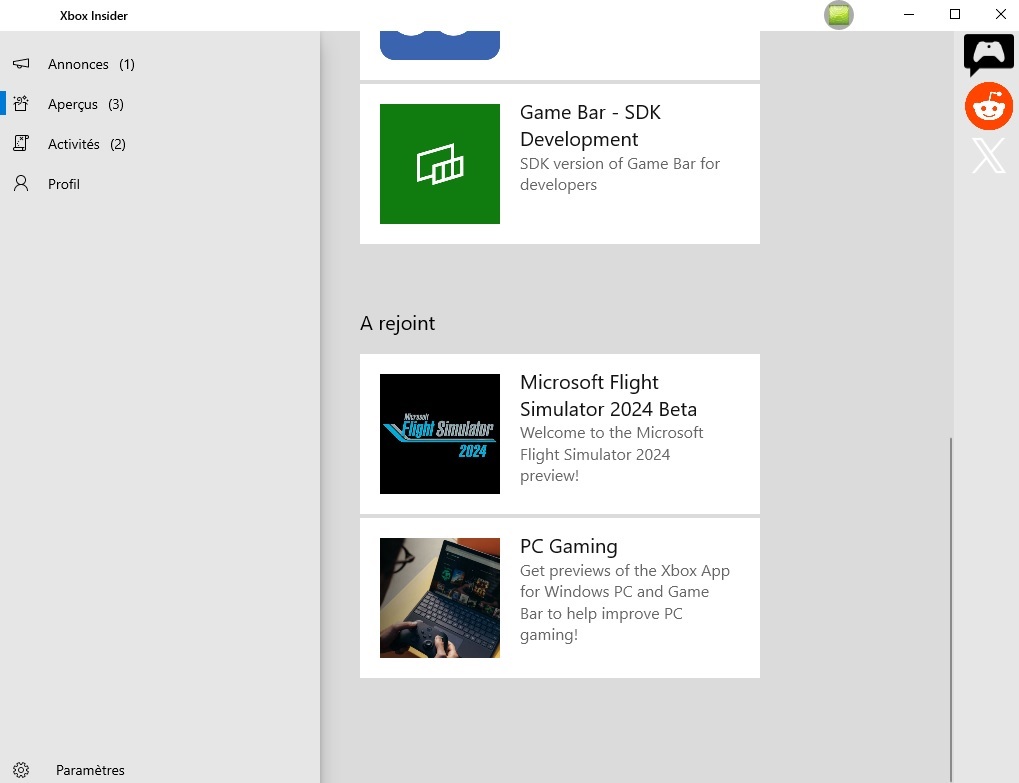Open the Paramètres gear icon
Viewport: 1019px width, 783px height.
21,770
